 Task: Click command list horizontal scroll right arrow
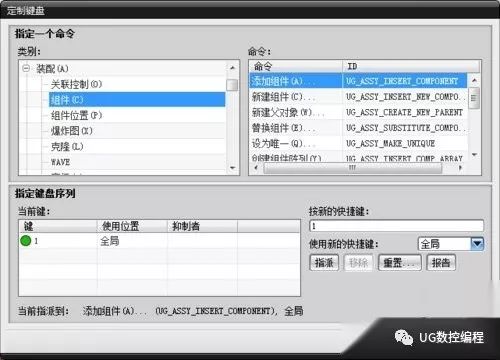click(x=461, y=168)
